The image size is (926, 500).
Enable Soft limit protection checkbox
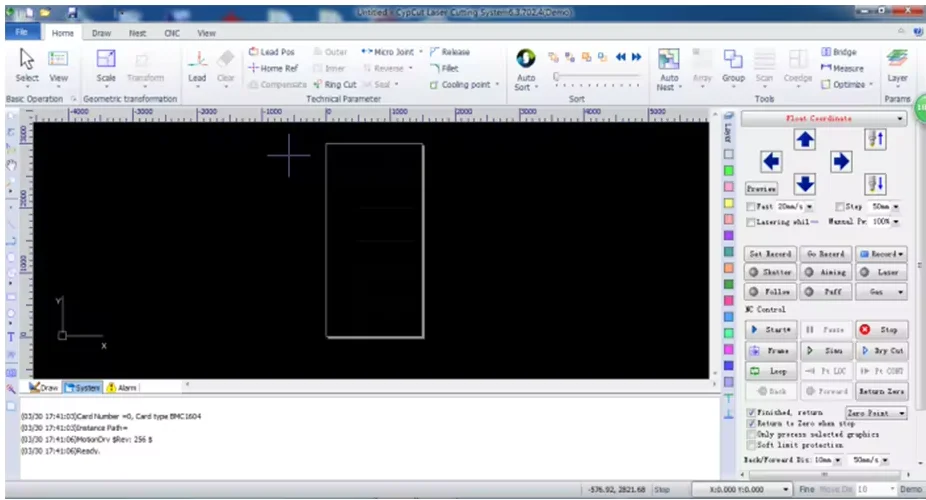pos(752,445)
